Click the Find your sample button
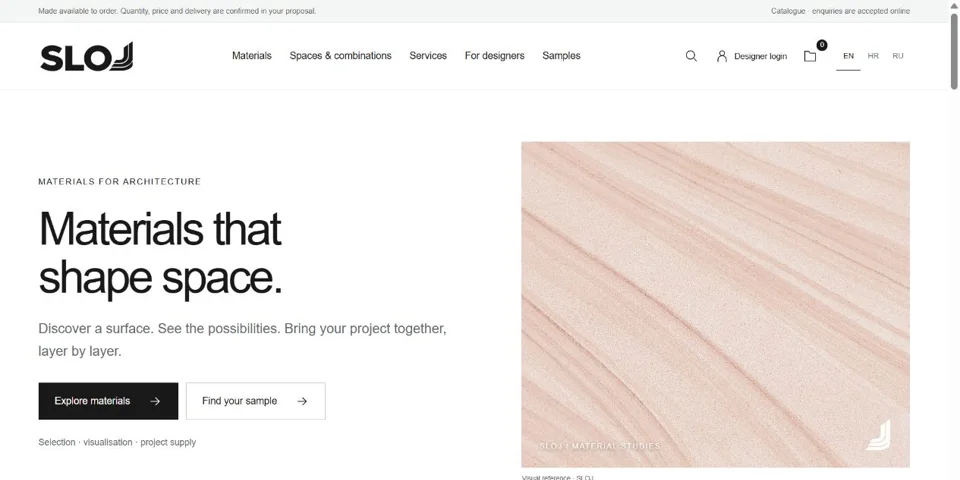 coord(256,401)
